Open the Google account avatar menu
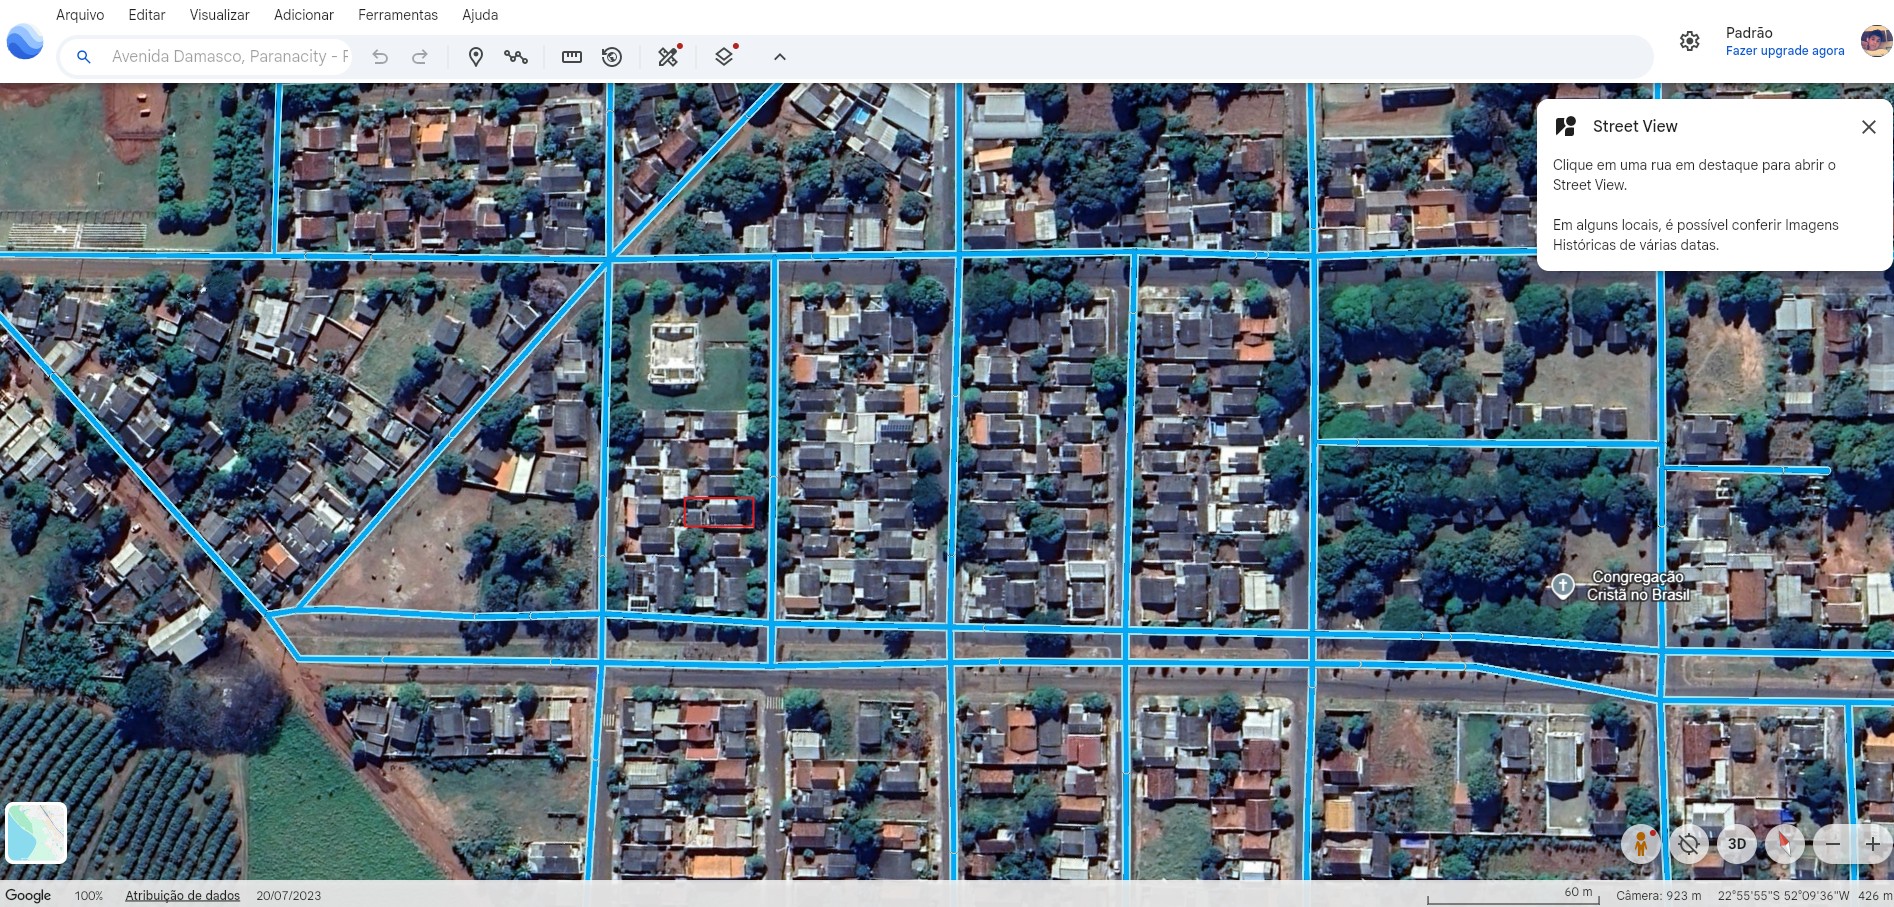The width and height of the screenshot is (1894, 907). pyautogui.click(x=1875, y=41)
